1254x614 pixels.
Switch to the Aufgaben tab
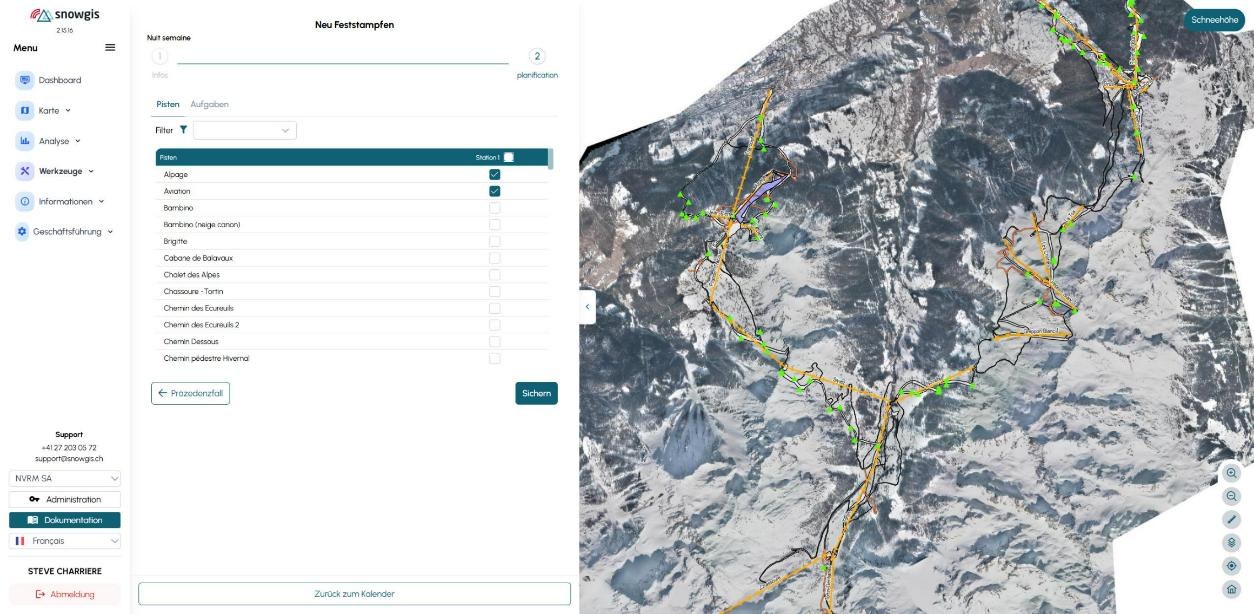tap(209, 104)
